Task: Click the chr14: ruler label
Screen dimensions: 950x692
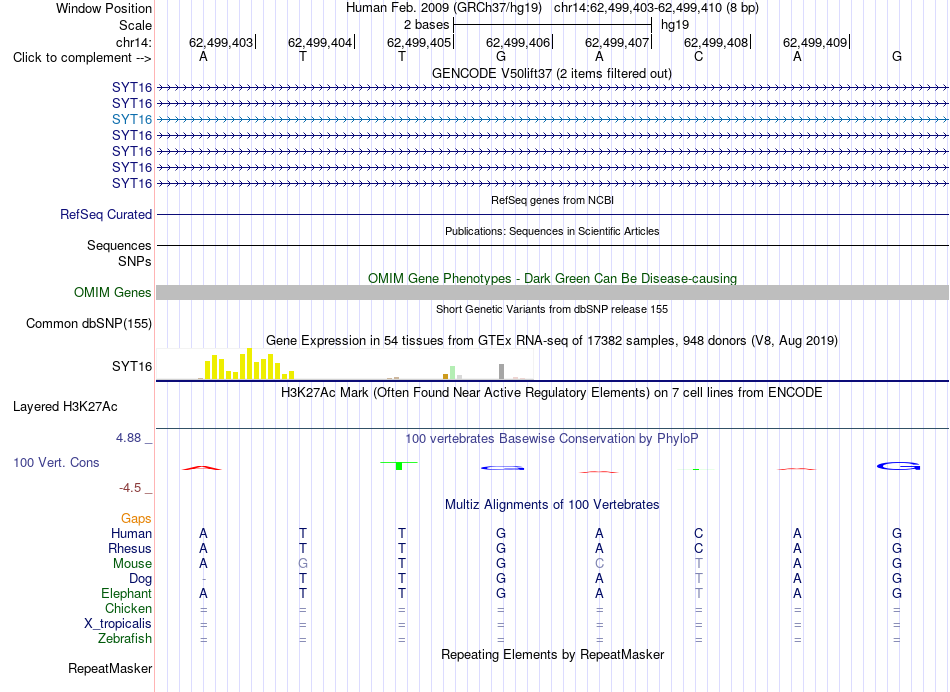Action: pyautogui.click(x=133, y=42)
